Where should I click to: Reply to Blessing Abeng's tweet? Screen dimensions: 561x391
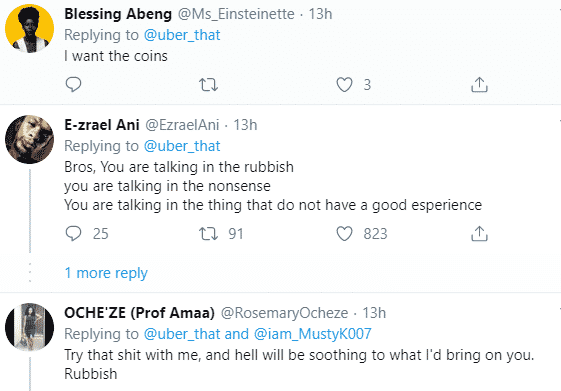point(73,85)
